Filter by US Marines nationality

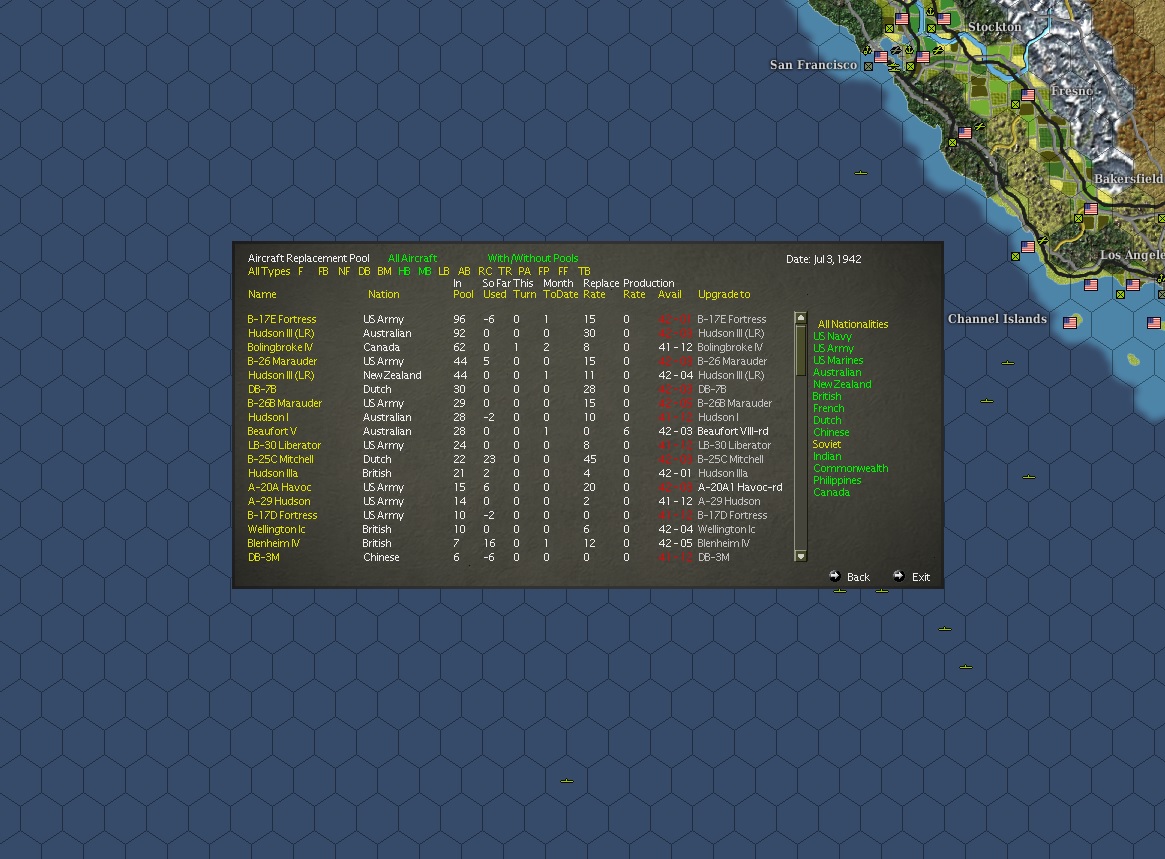(x=838, y=360)
